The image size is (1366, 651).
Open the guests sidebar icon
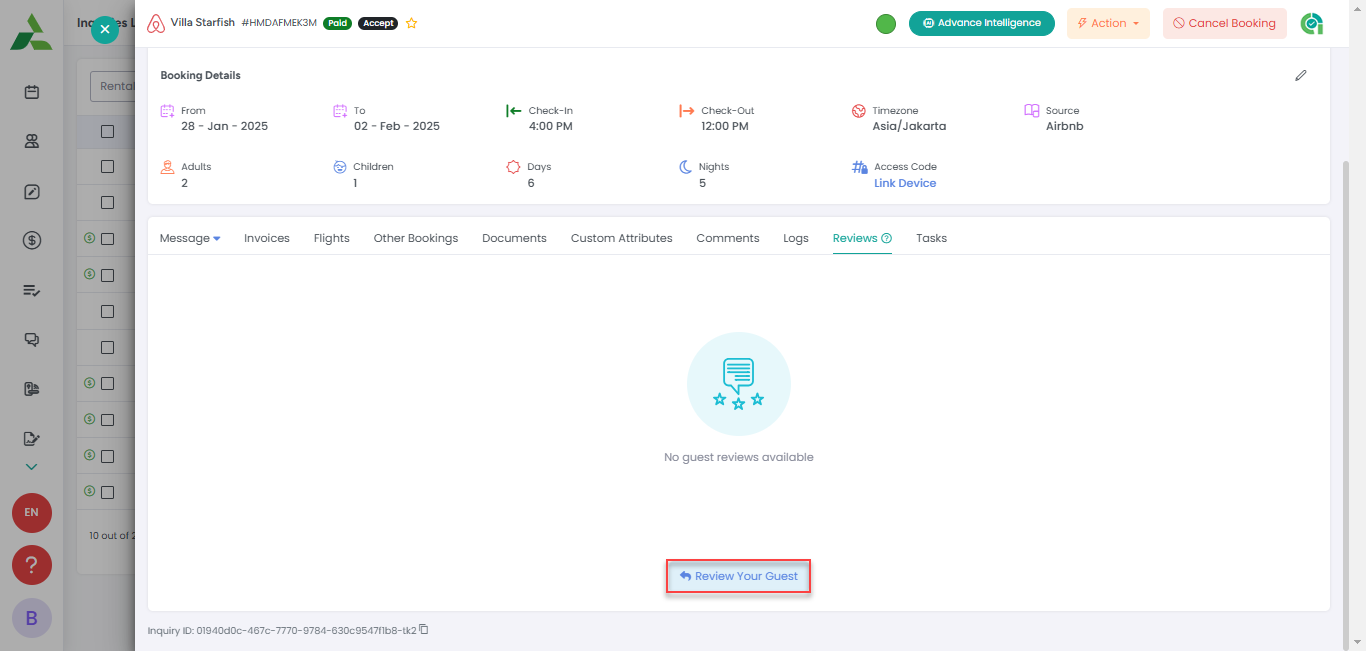tap(32, 142)
